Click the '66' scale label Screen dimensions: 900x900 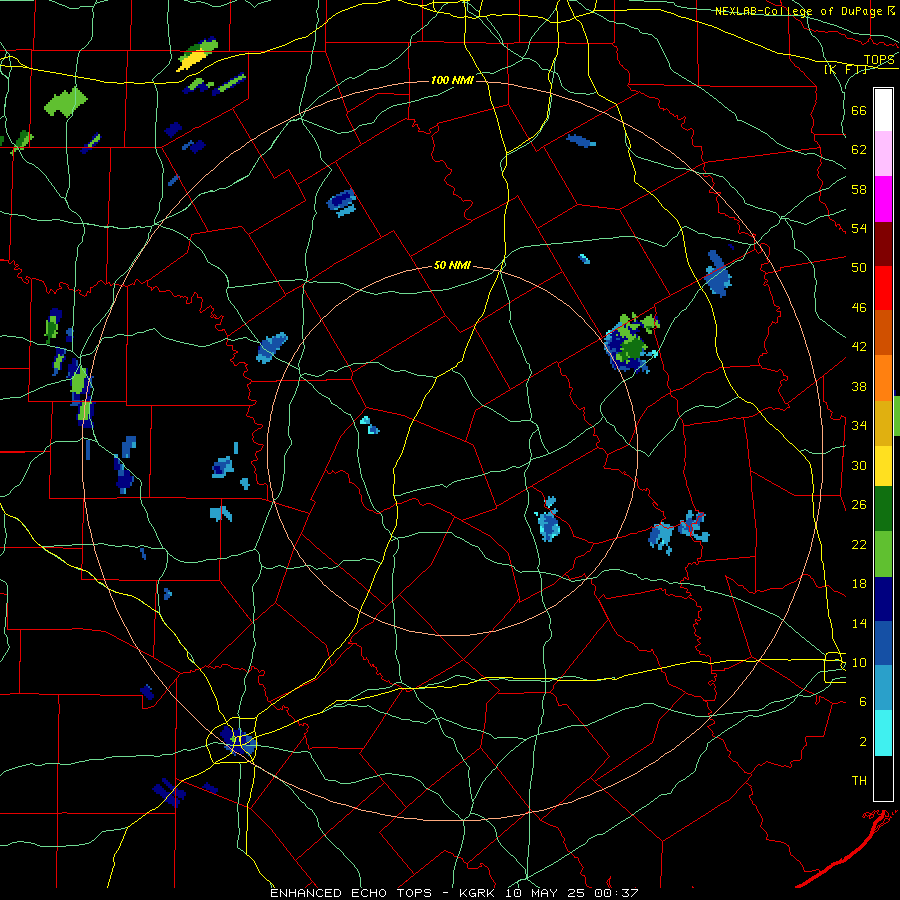point(859,110)
